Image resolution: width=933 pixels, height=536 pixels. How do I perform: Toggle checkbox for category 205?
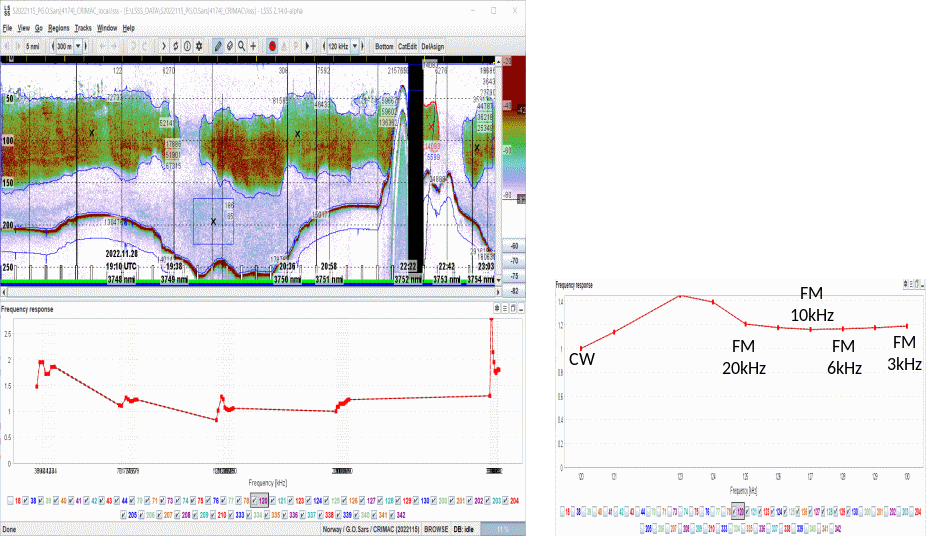[x=123, y=515]
